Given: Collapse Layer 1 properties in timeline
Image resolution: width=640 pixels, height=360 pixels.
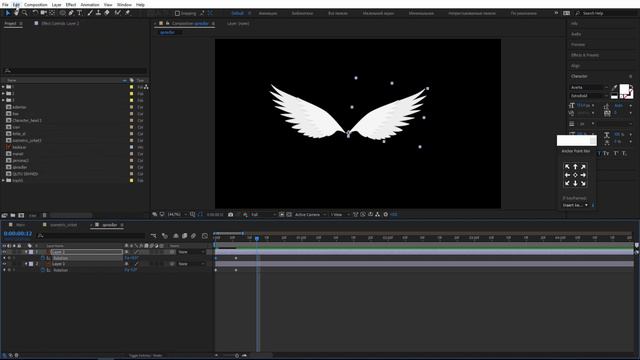Looking at the screenshot, I should (26, 264).
